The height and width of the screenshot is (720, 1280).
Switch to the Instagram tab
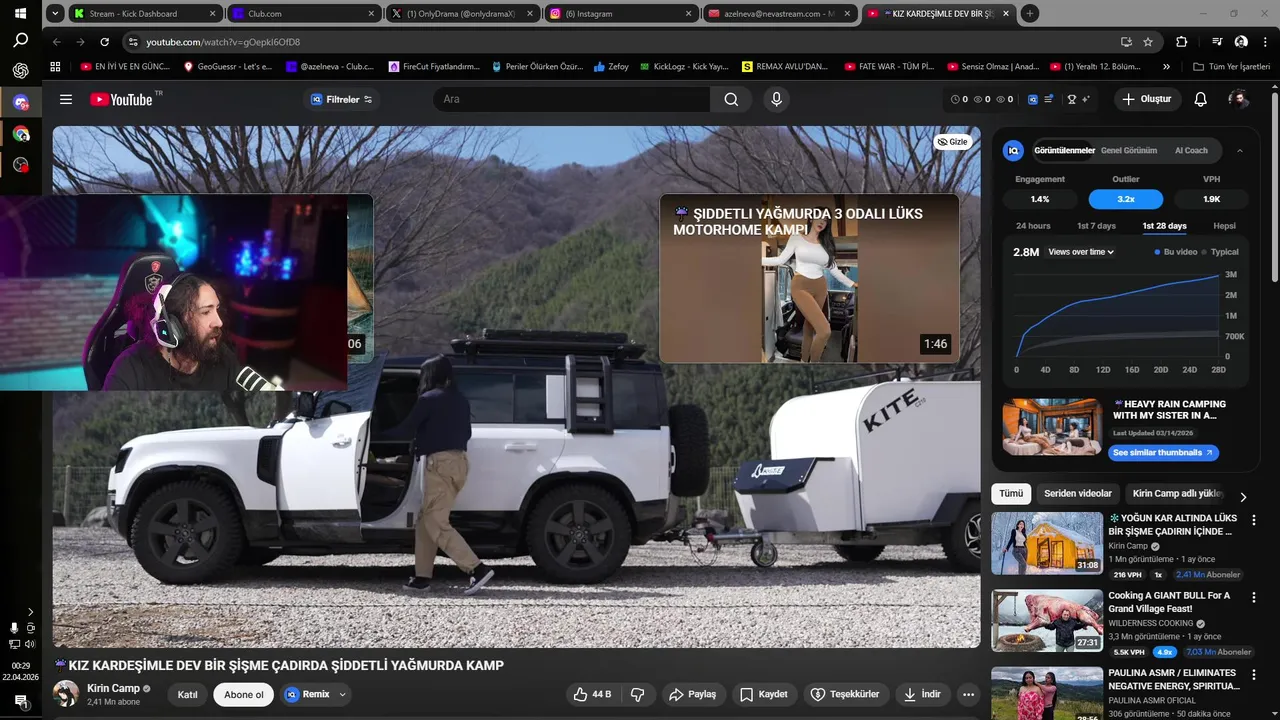(621, 13)
